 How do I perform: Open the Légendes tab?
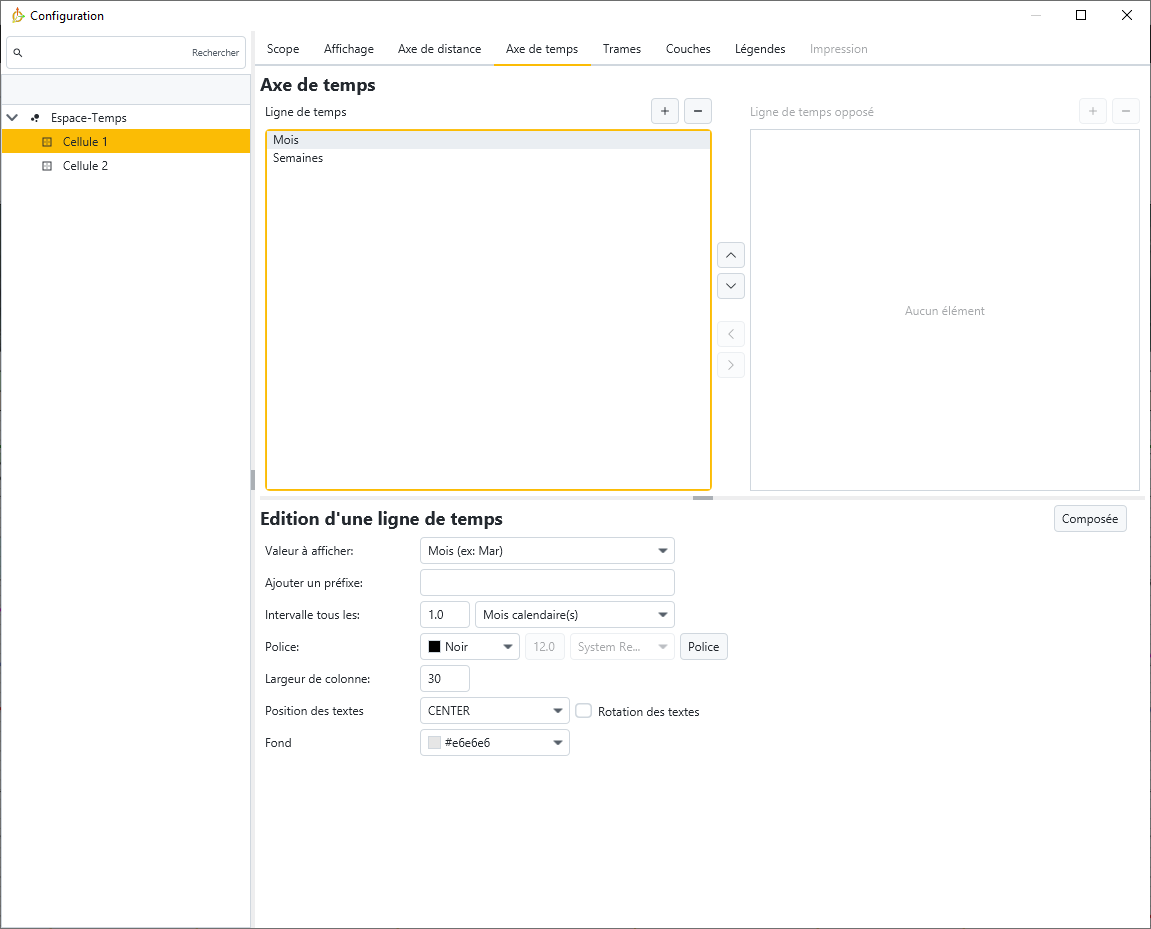[760, 49]
